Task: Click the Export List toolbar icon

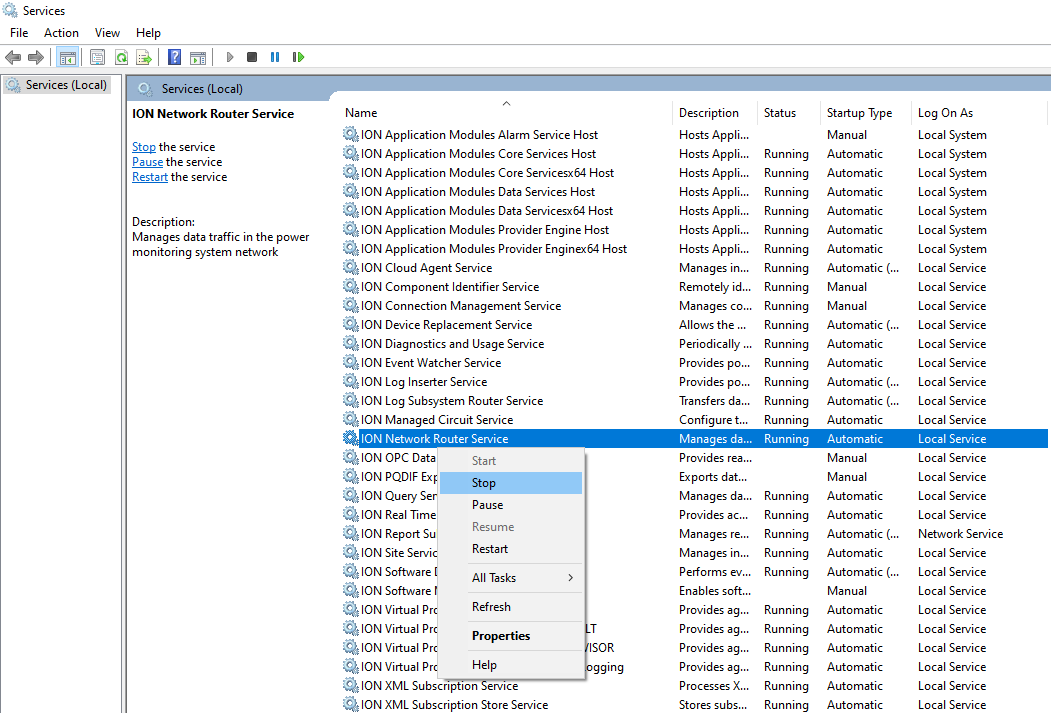Action: pyautogui.click(x=144, y=58)
